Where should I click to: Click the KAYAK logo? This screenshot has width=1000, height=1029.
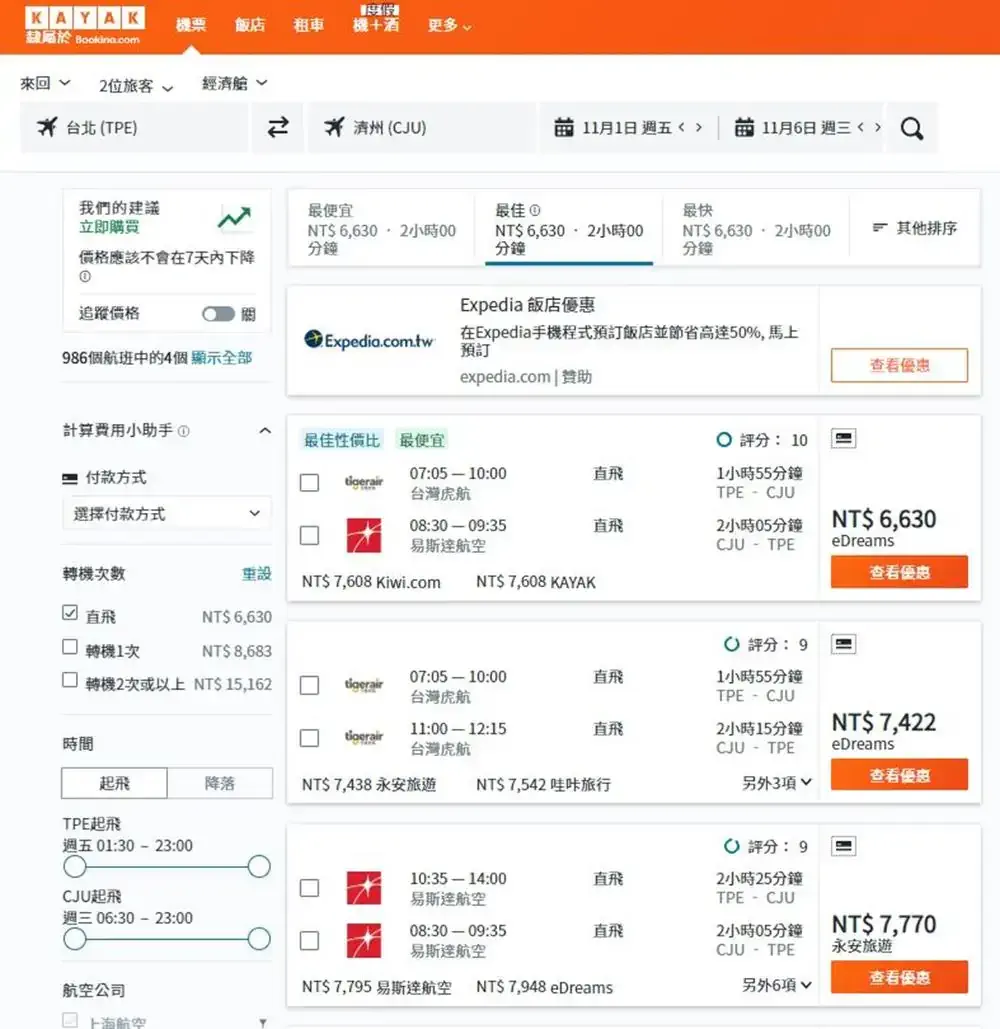[85, 25]
